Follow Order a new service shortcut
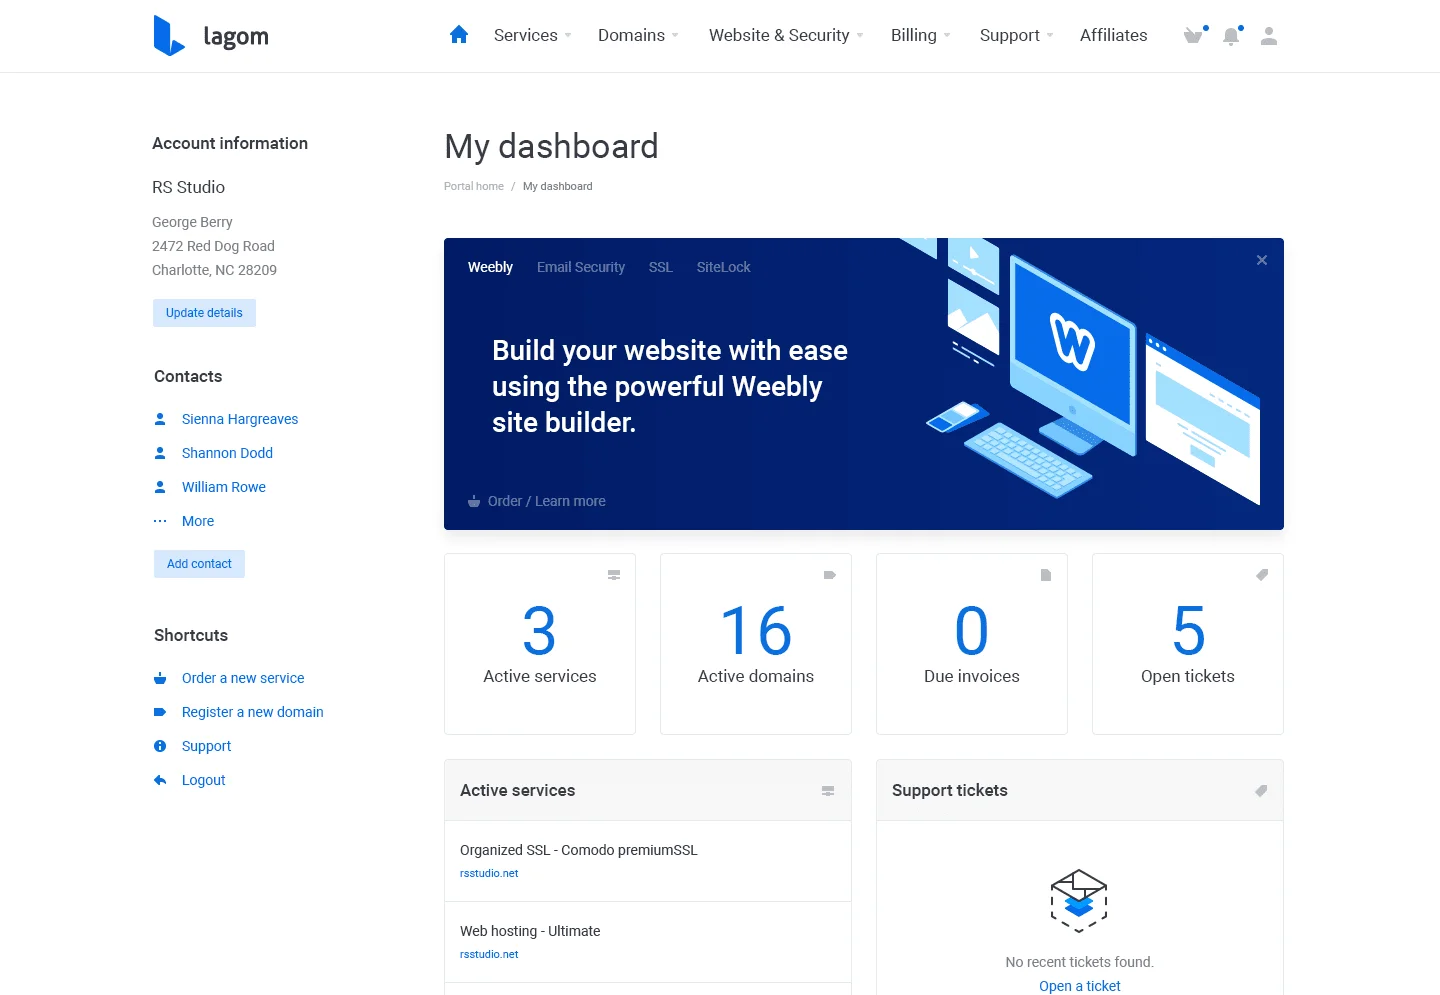This screenshot has height=995, width=1440. [243, 678]
